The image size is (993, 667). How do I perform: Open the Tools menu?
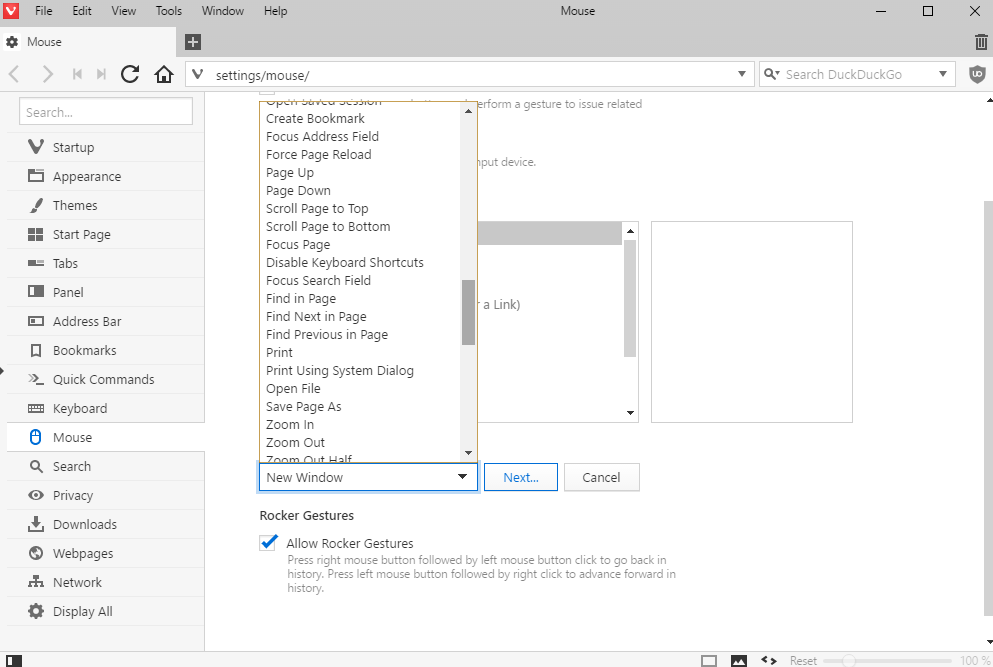tap(168, 11)
